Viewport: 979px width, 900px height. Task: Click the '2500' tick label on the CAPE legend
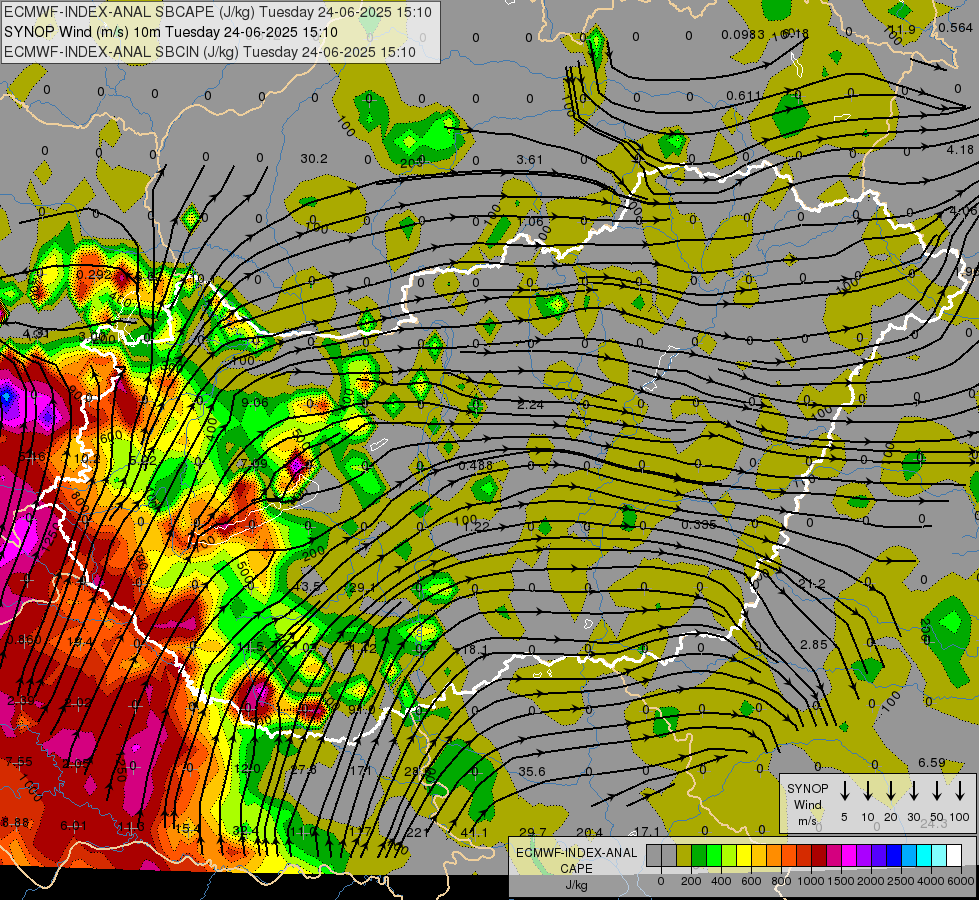pyautogui.click(x=901, y=881)
